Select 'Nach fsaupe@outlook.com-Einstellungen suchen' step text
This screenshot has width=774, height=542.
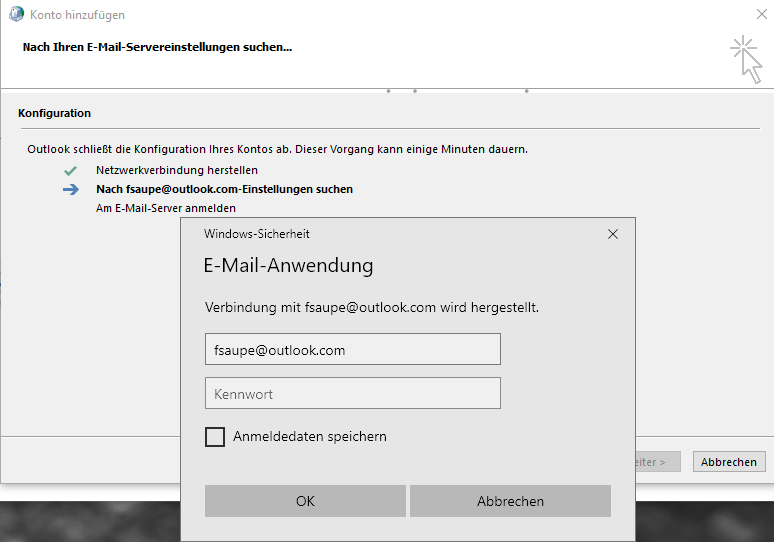[x=224, y=190]
